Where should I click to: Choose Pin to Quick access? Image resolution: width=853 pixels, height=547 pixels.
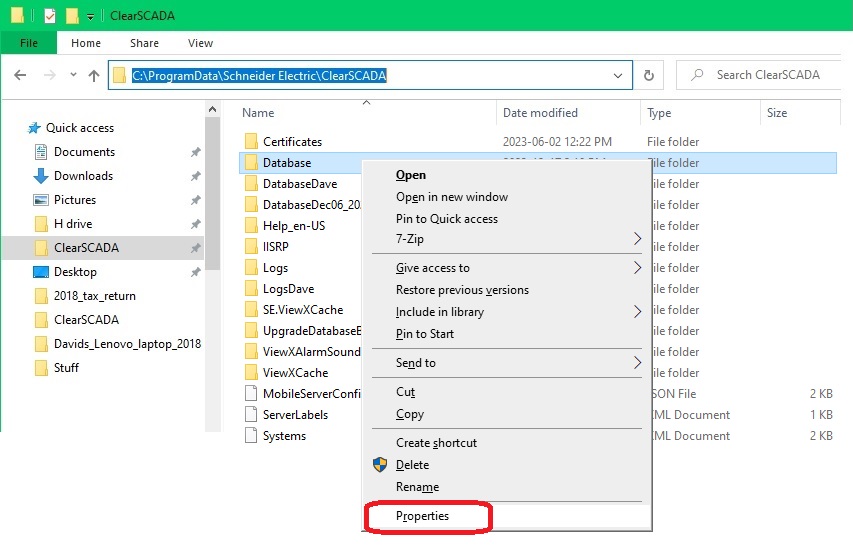coord(447,219)
